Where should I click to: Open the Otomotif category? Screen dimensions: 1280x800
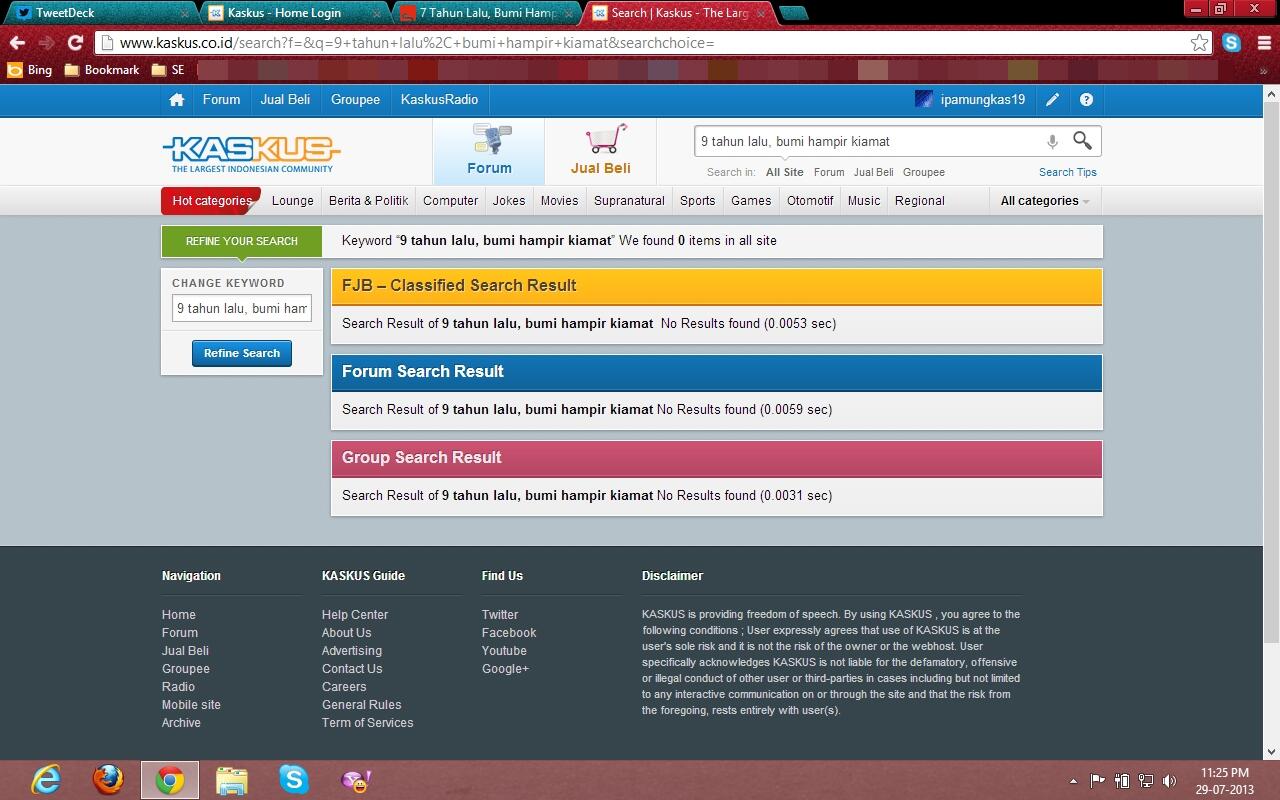[810, 201]
